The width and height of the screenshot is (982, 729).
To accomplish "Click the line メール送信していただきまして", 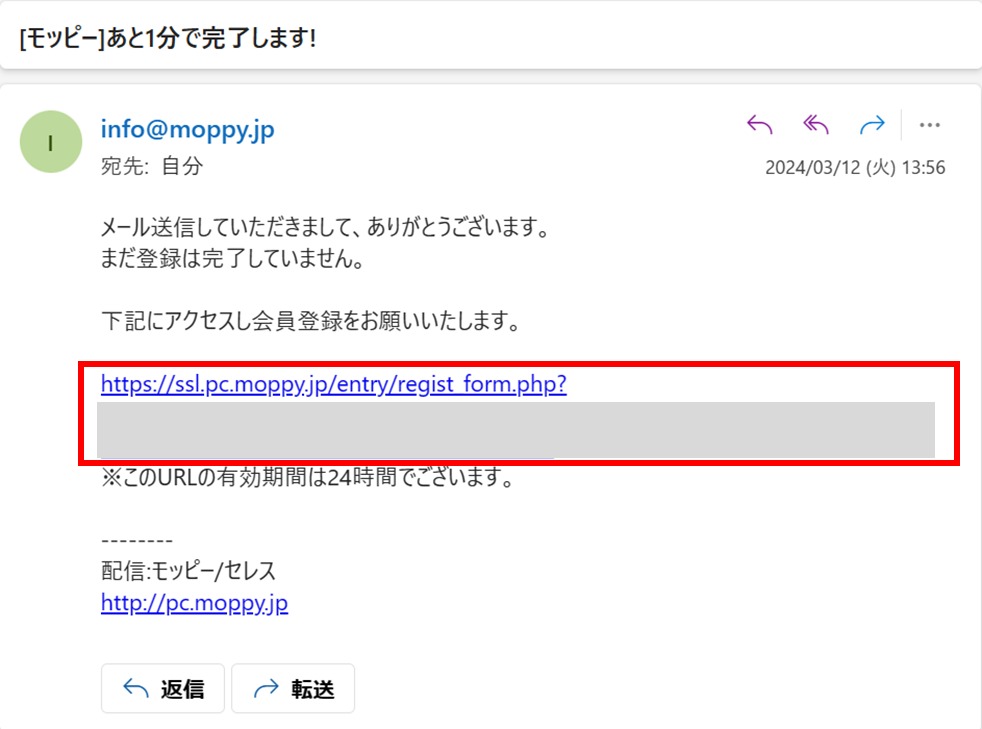I will click(x=325, y=227).
